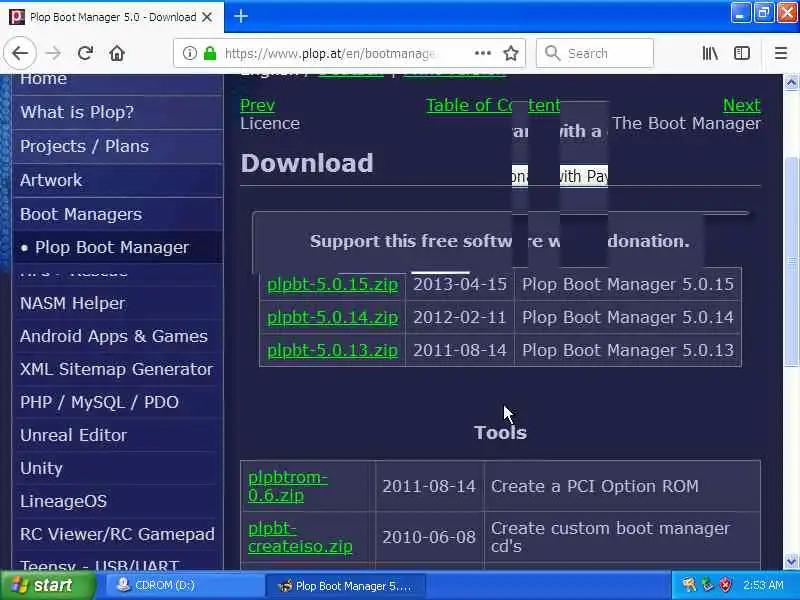
Task: Open RC Viewer/RC Gamepad in sidebar
Action: point(117,534)
